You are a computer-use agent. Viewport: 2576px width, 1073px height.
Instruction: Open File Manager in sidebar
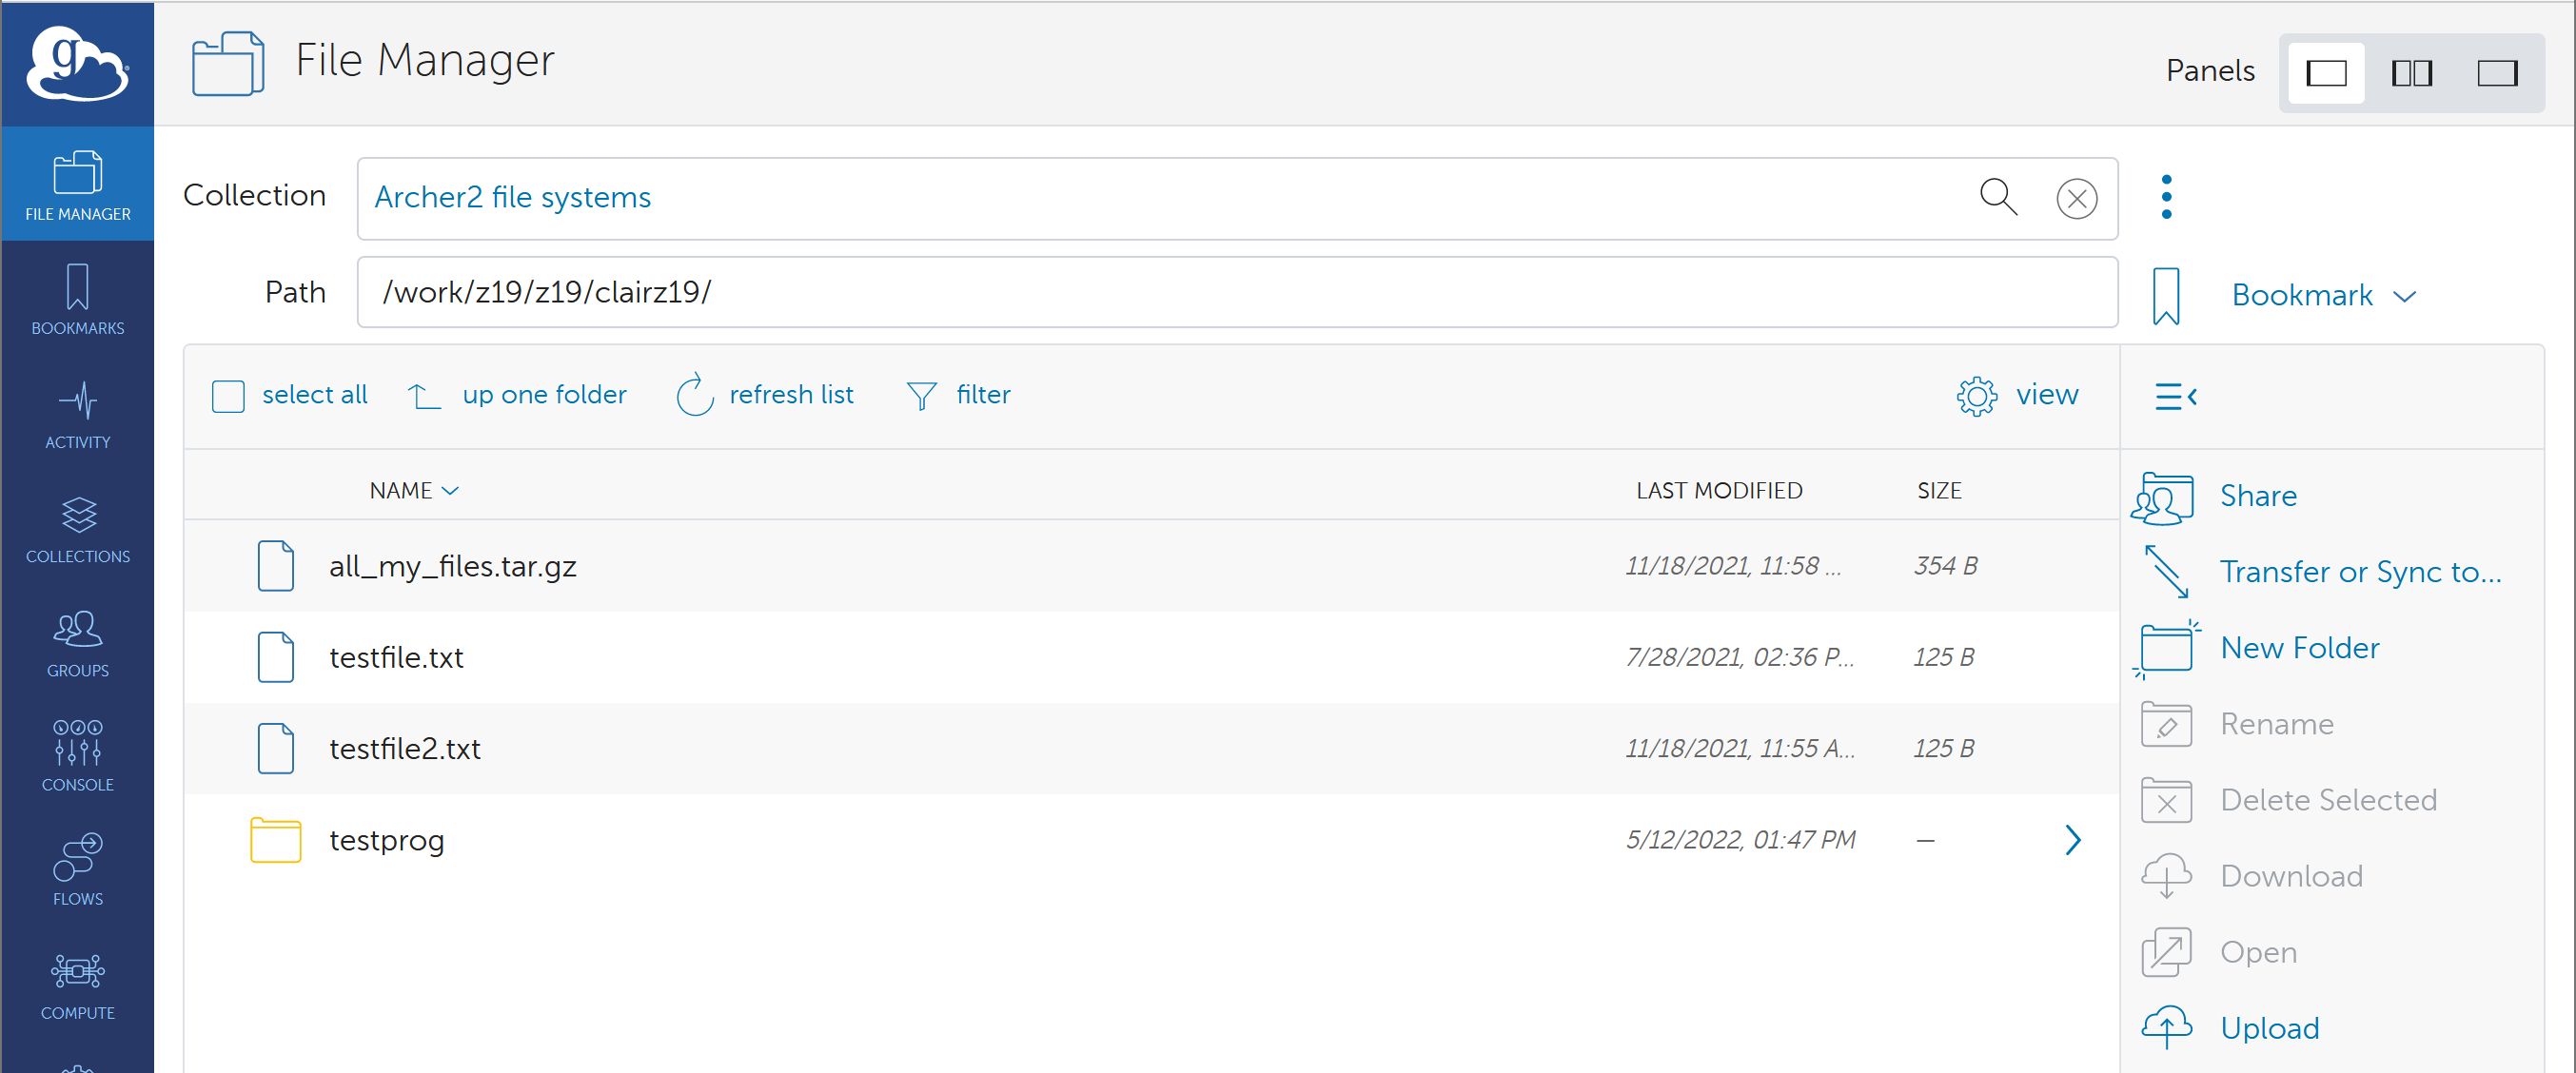[77, 184]
